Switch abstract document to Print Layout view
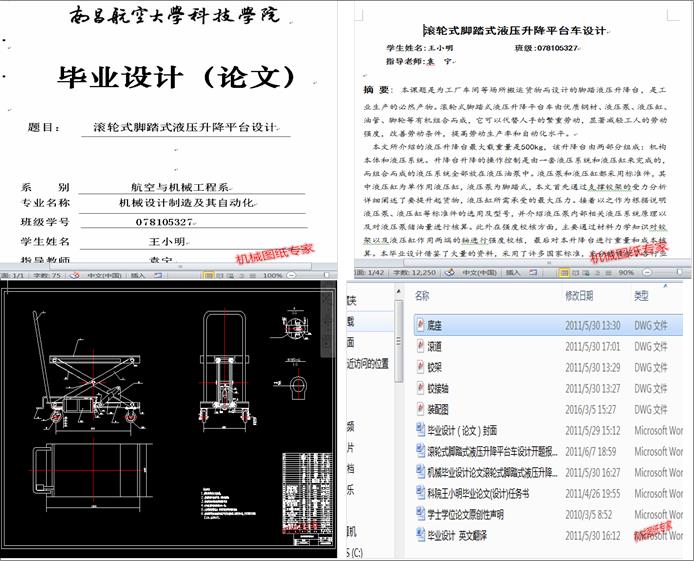Viewport: 694px width, 561px height. pos(564,273)
